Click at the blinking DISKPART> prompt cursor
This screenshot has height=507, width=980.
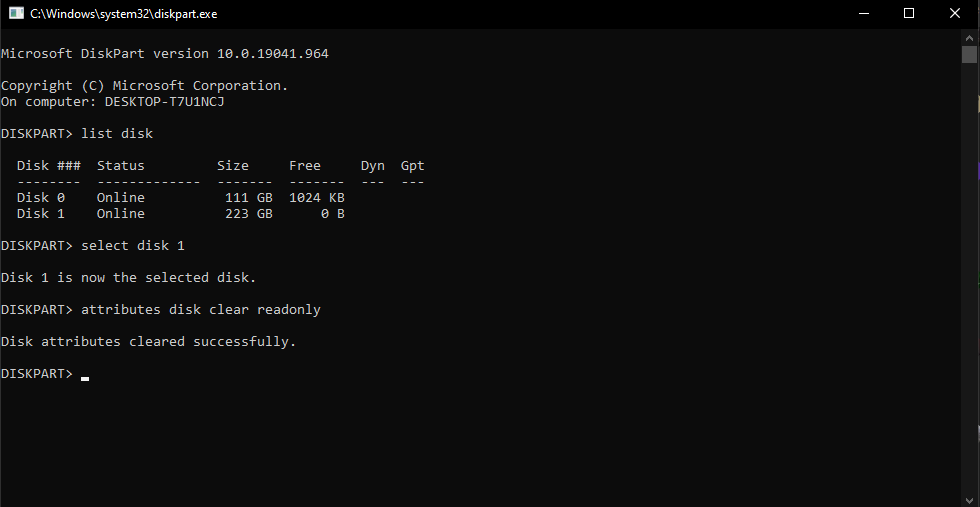tap(85, 374)
